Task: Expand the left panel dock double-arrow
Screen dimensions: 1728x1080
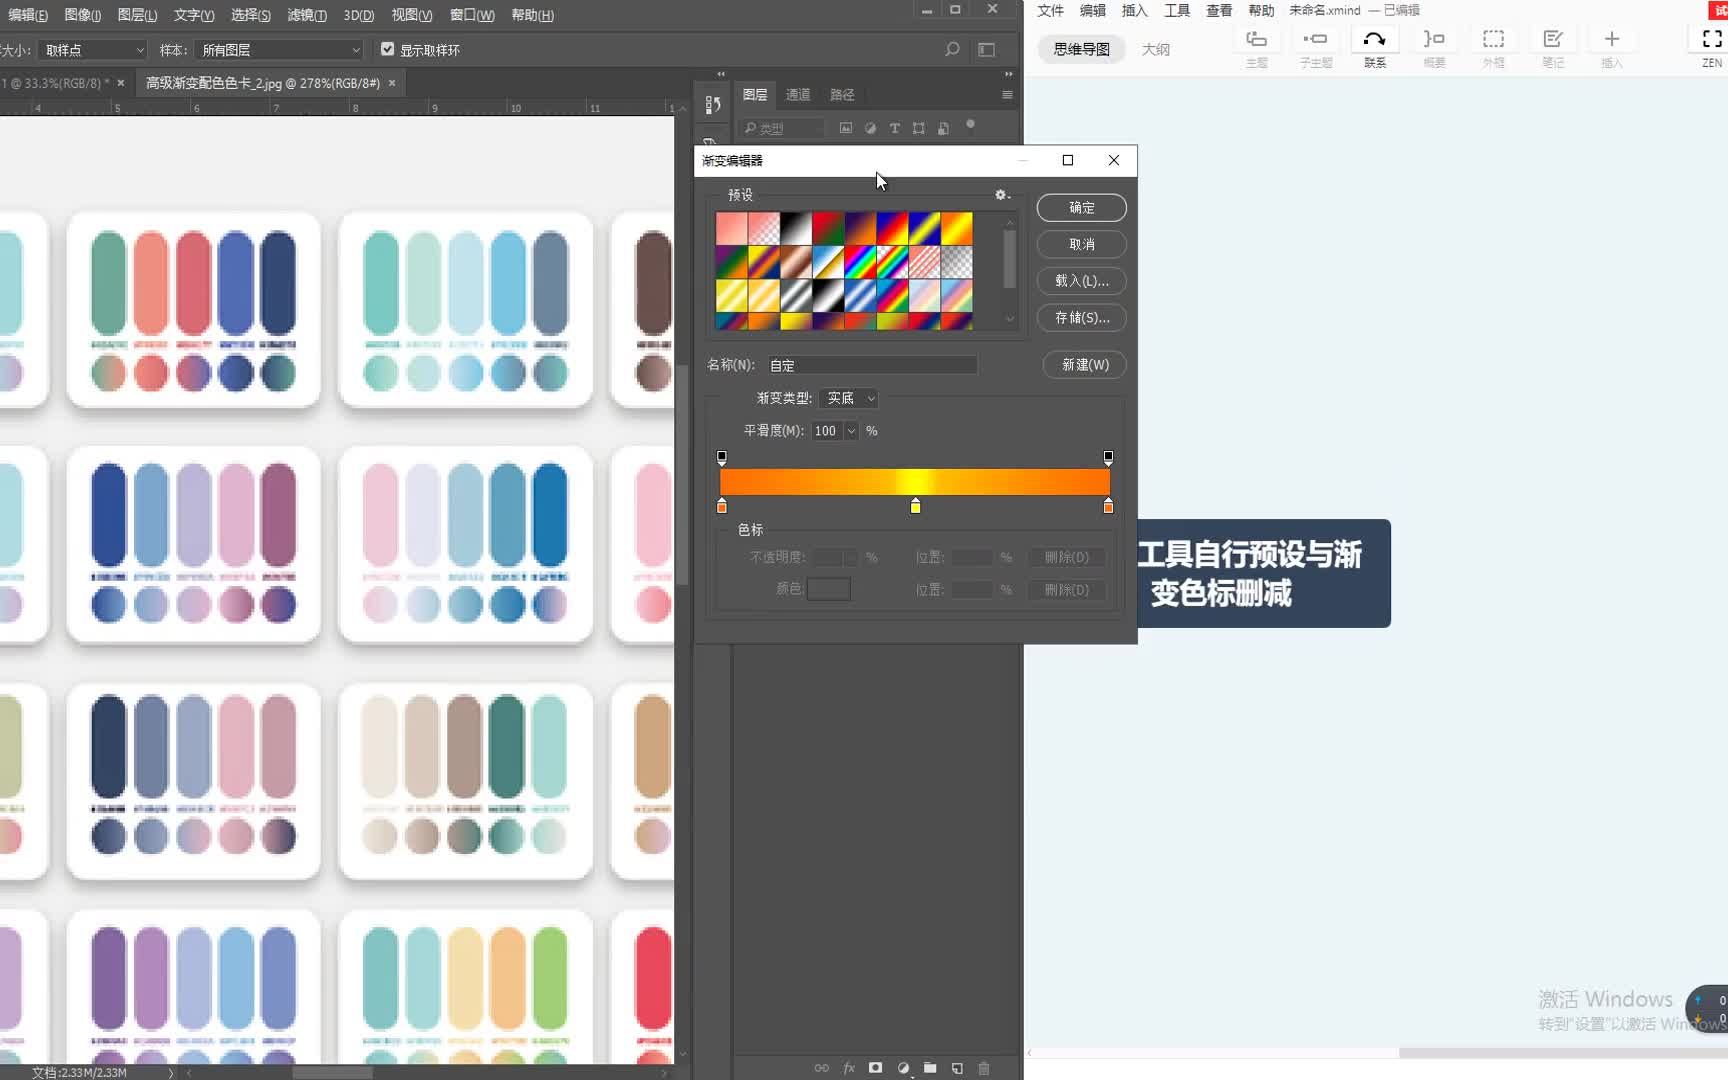Action: [720, 74]
